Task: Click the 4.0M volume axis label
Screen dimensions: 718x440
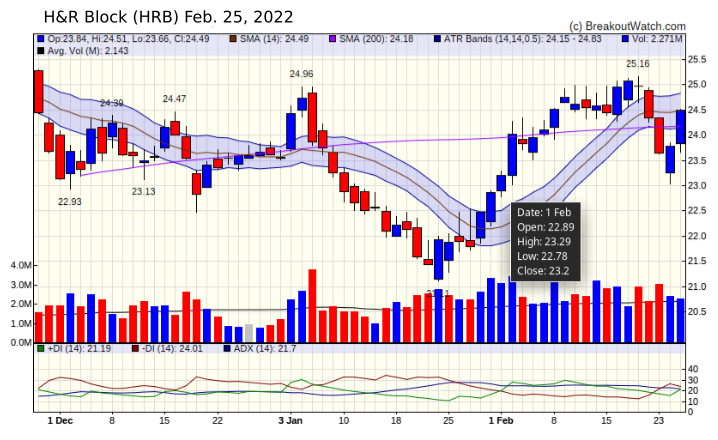Action: 21,266
